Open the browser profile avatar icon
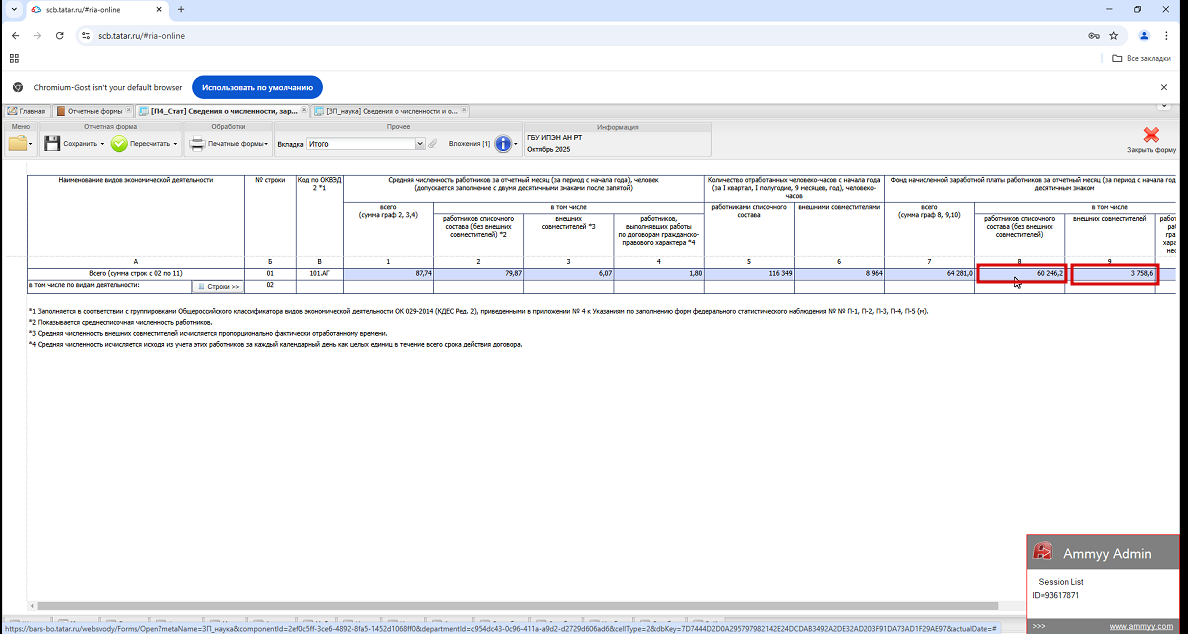The image size is (1188, 634). coord(1144,36)
